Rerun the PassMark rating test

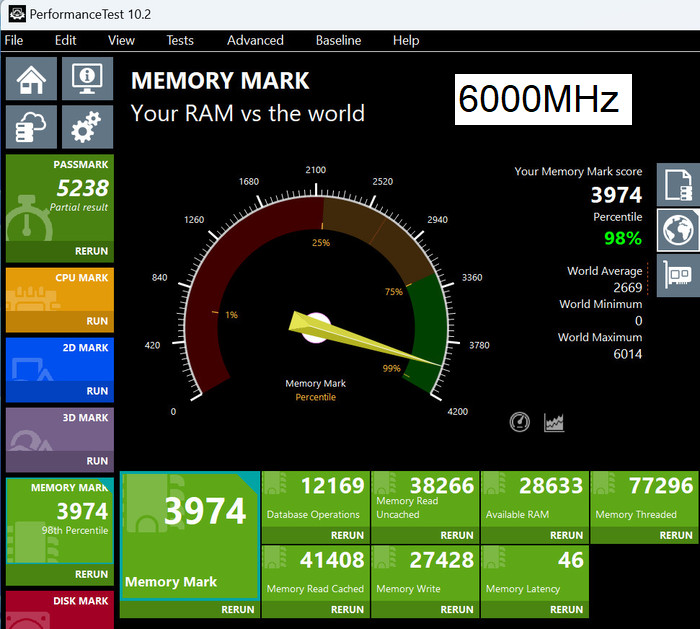pos(91,251)
